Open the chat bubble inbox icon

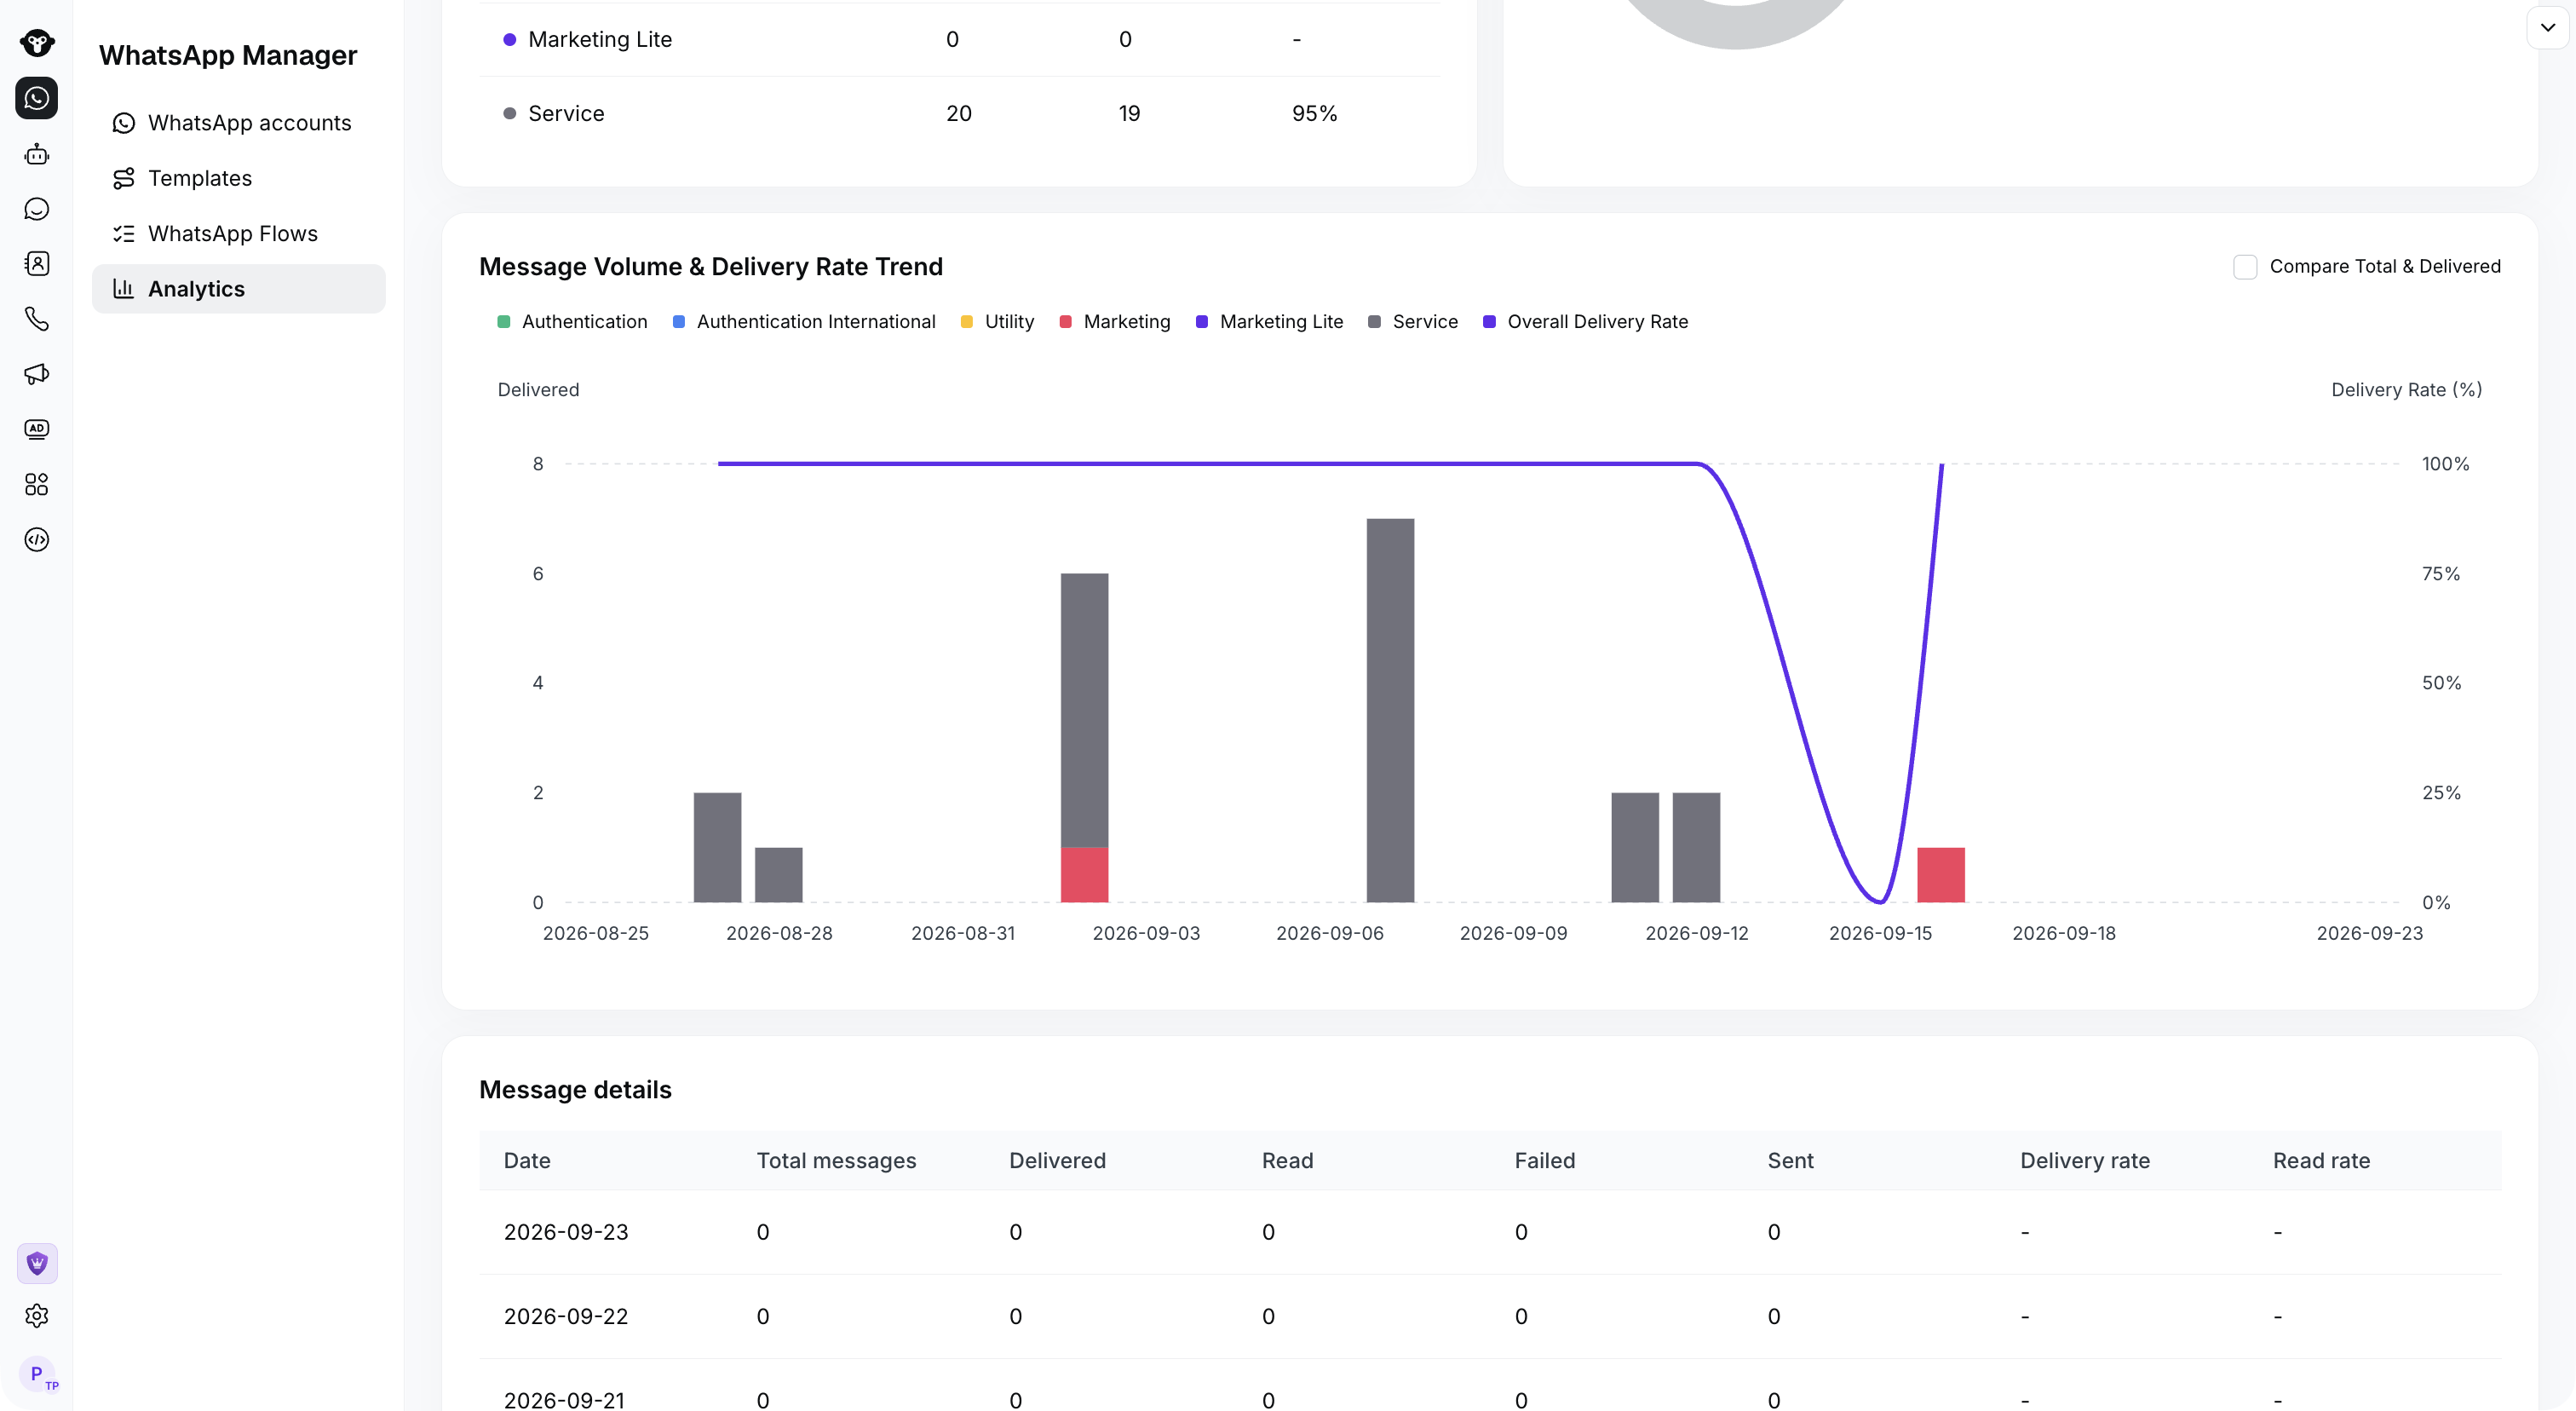(37, 209)
